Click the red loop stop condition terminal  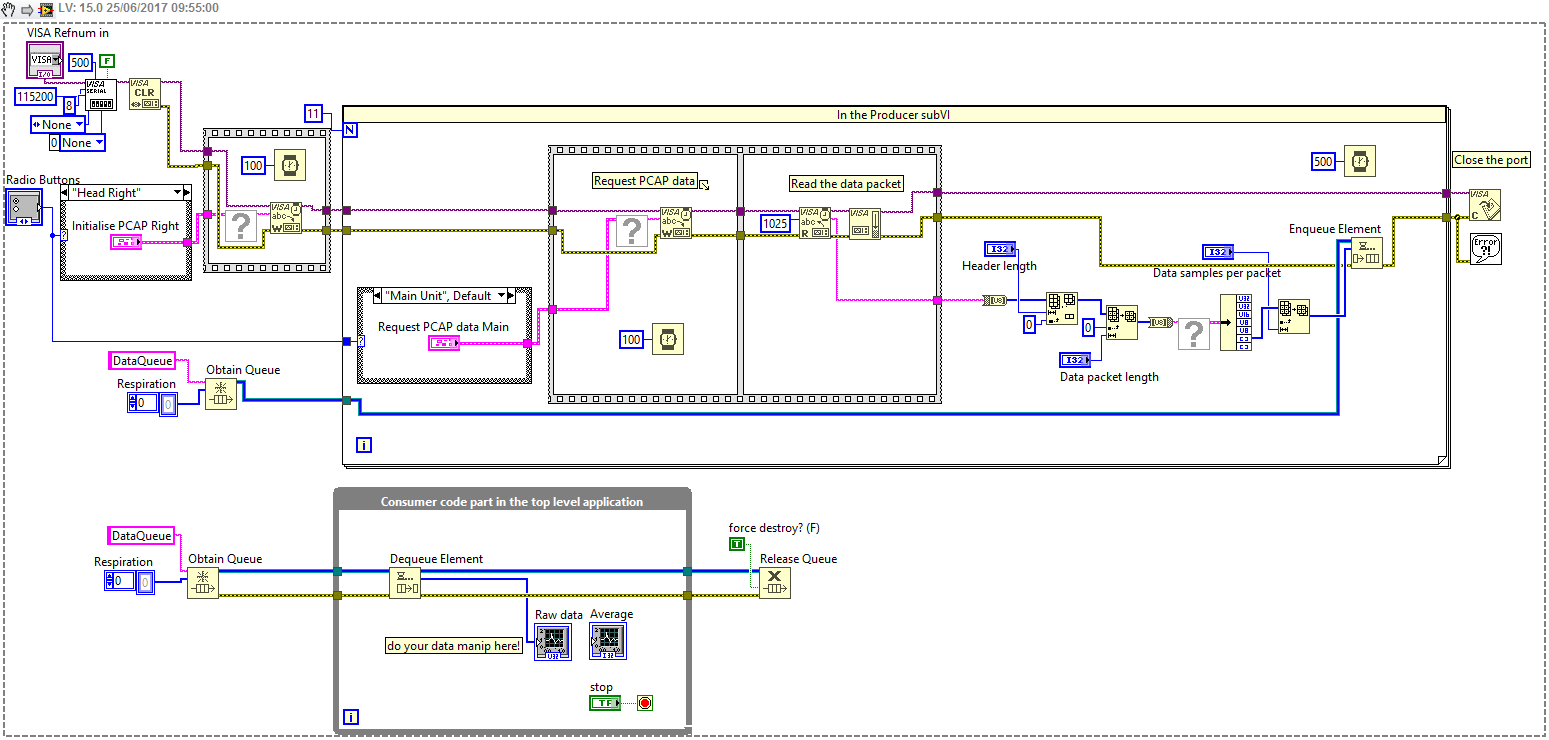645,703
